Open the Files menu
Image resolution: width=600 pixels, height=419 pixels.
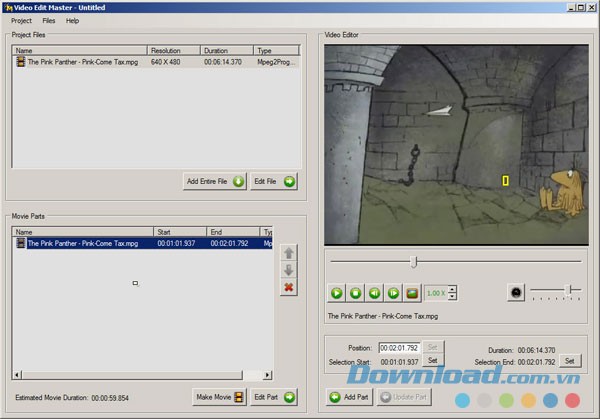pos(49,21)
